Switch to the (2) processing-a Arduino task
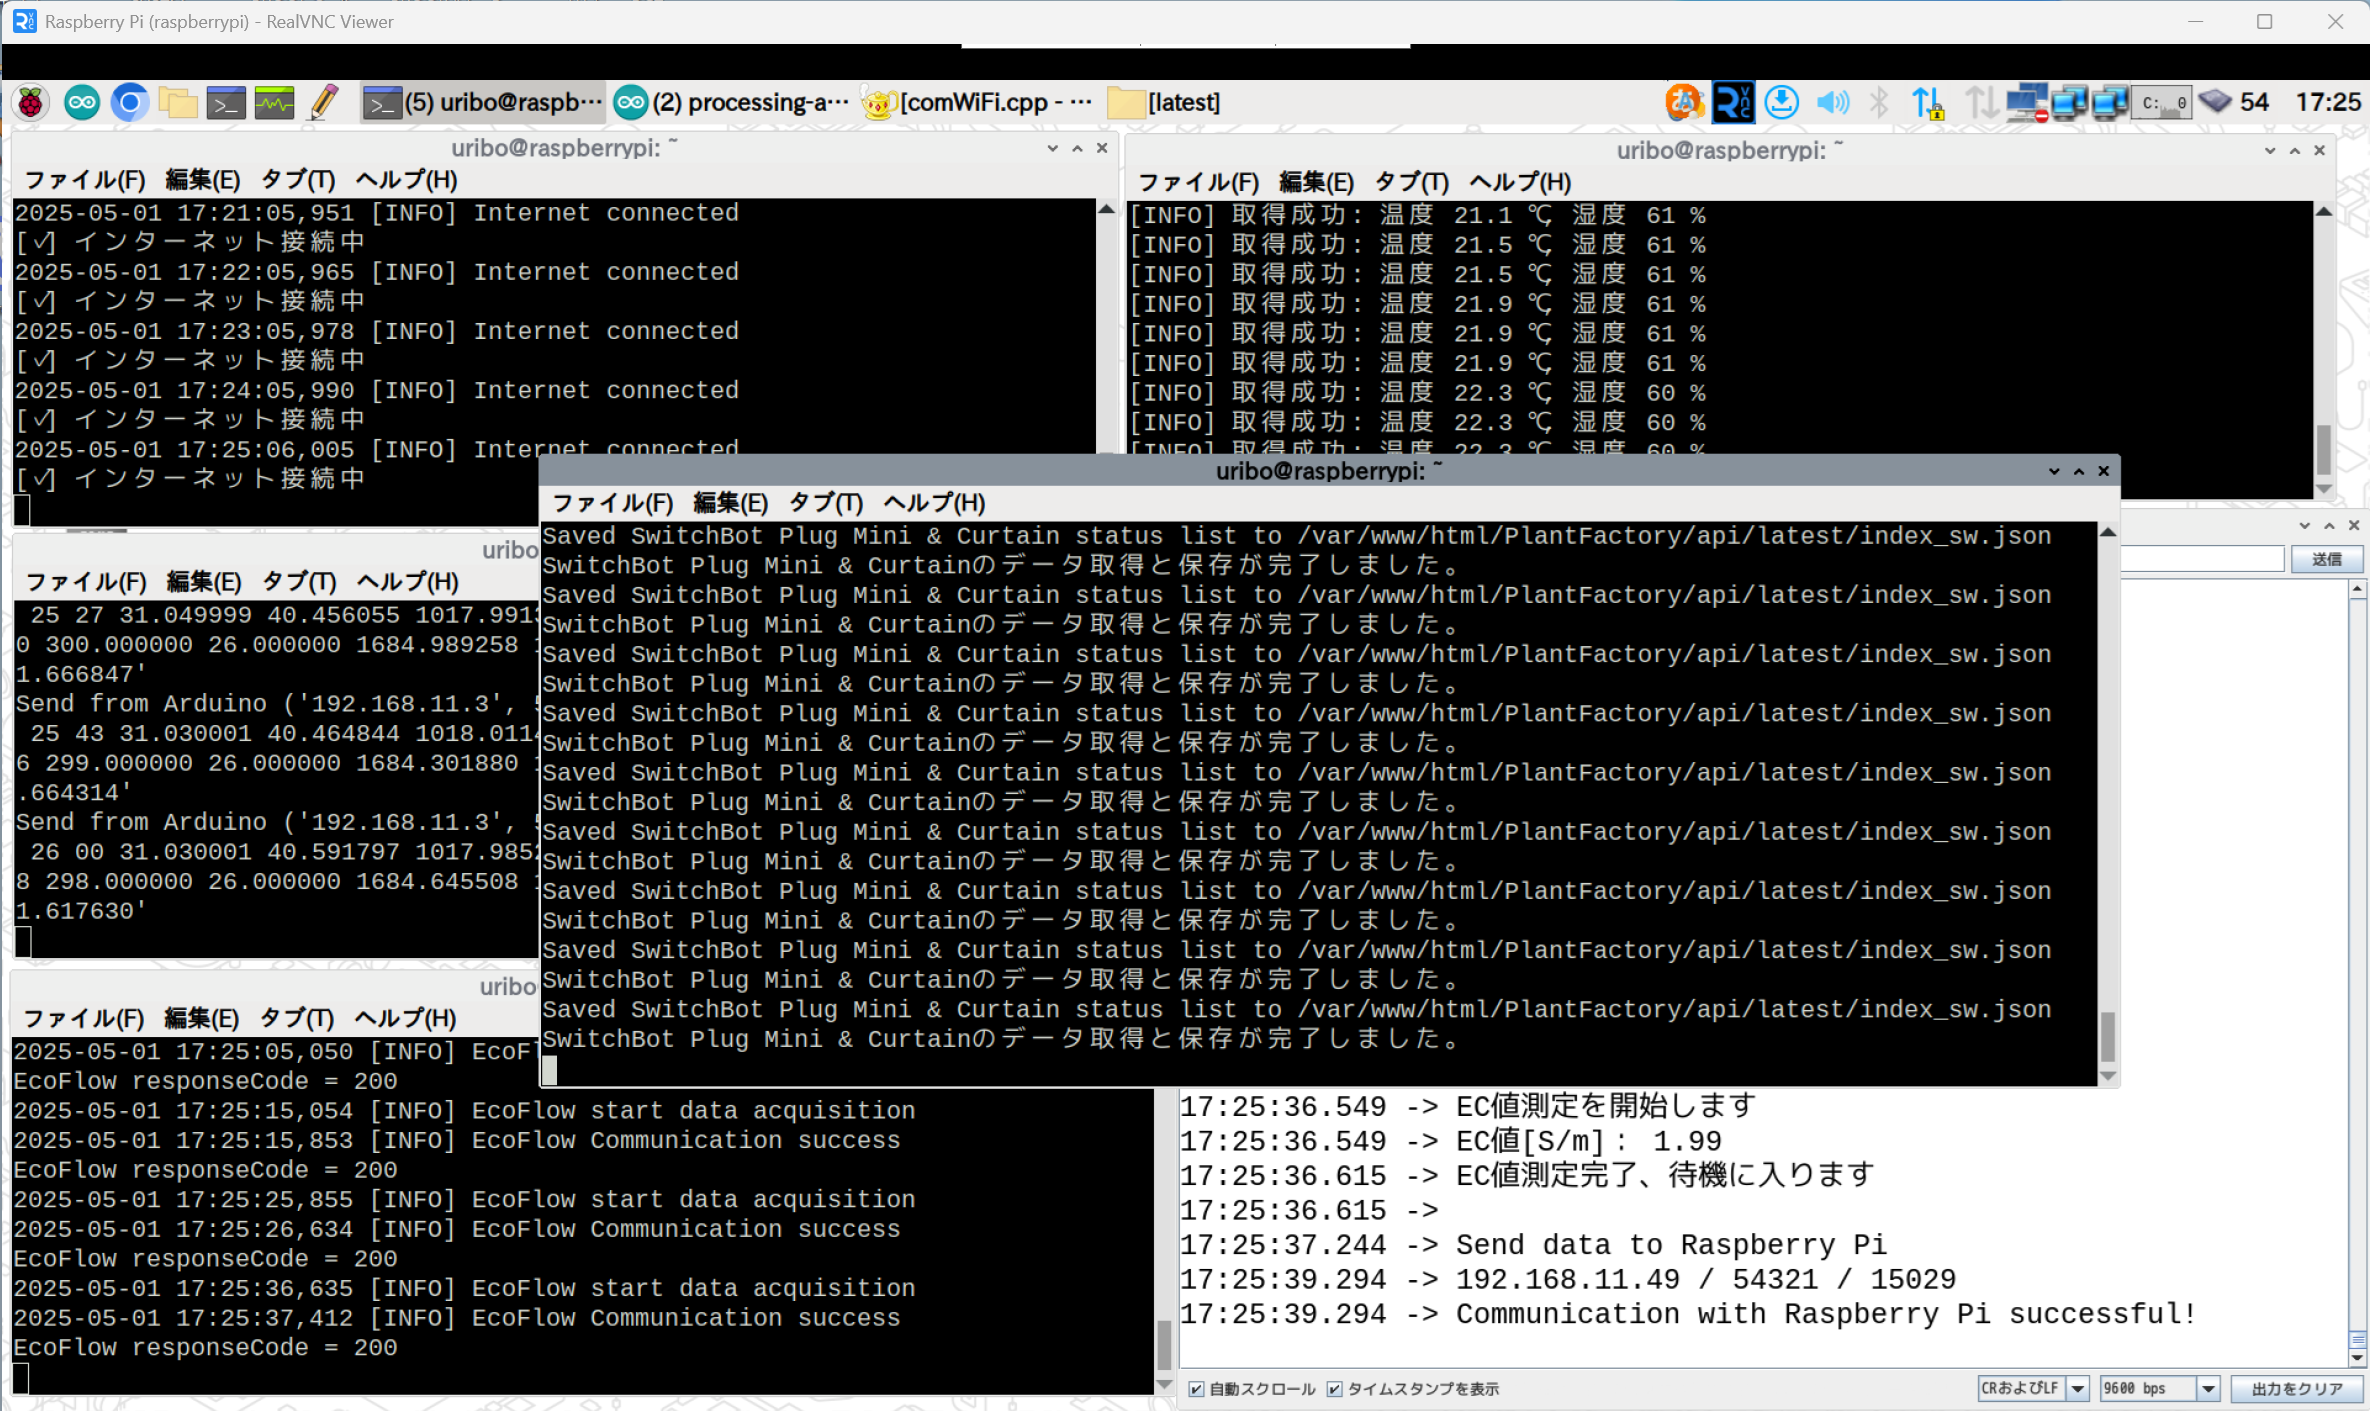This screenshot has width=2370, height=1411. pyautogui.click(x=731, y=102)
